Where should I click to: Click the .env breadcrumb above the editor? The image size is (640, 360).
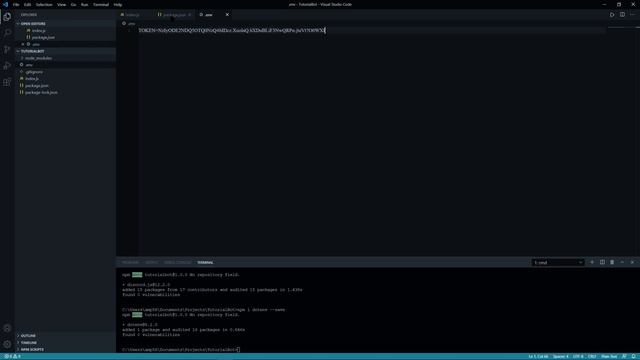[129, 24]
